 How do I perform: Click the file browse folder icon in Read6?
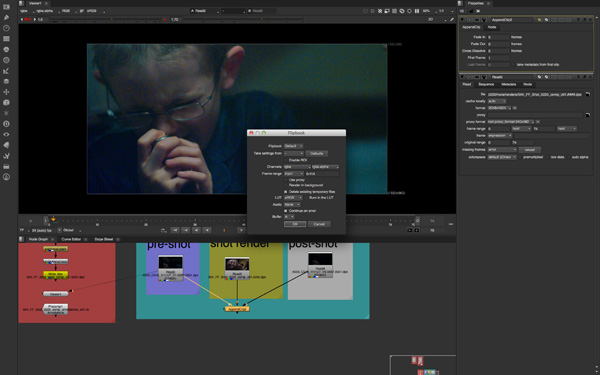pos(588,94)
